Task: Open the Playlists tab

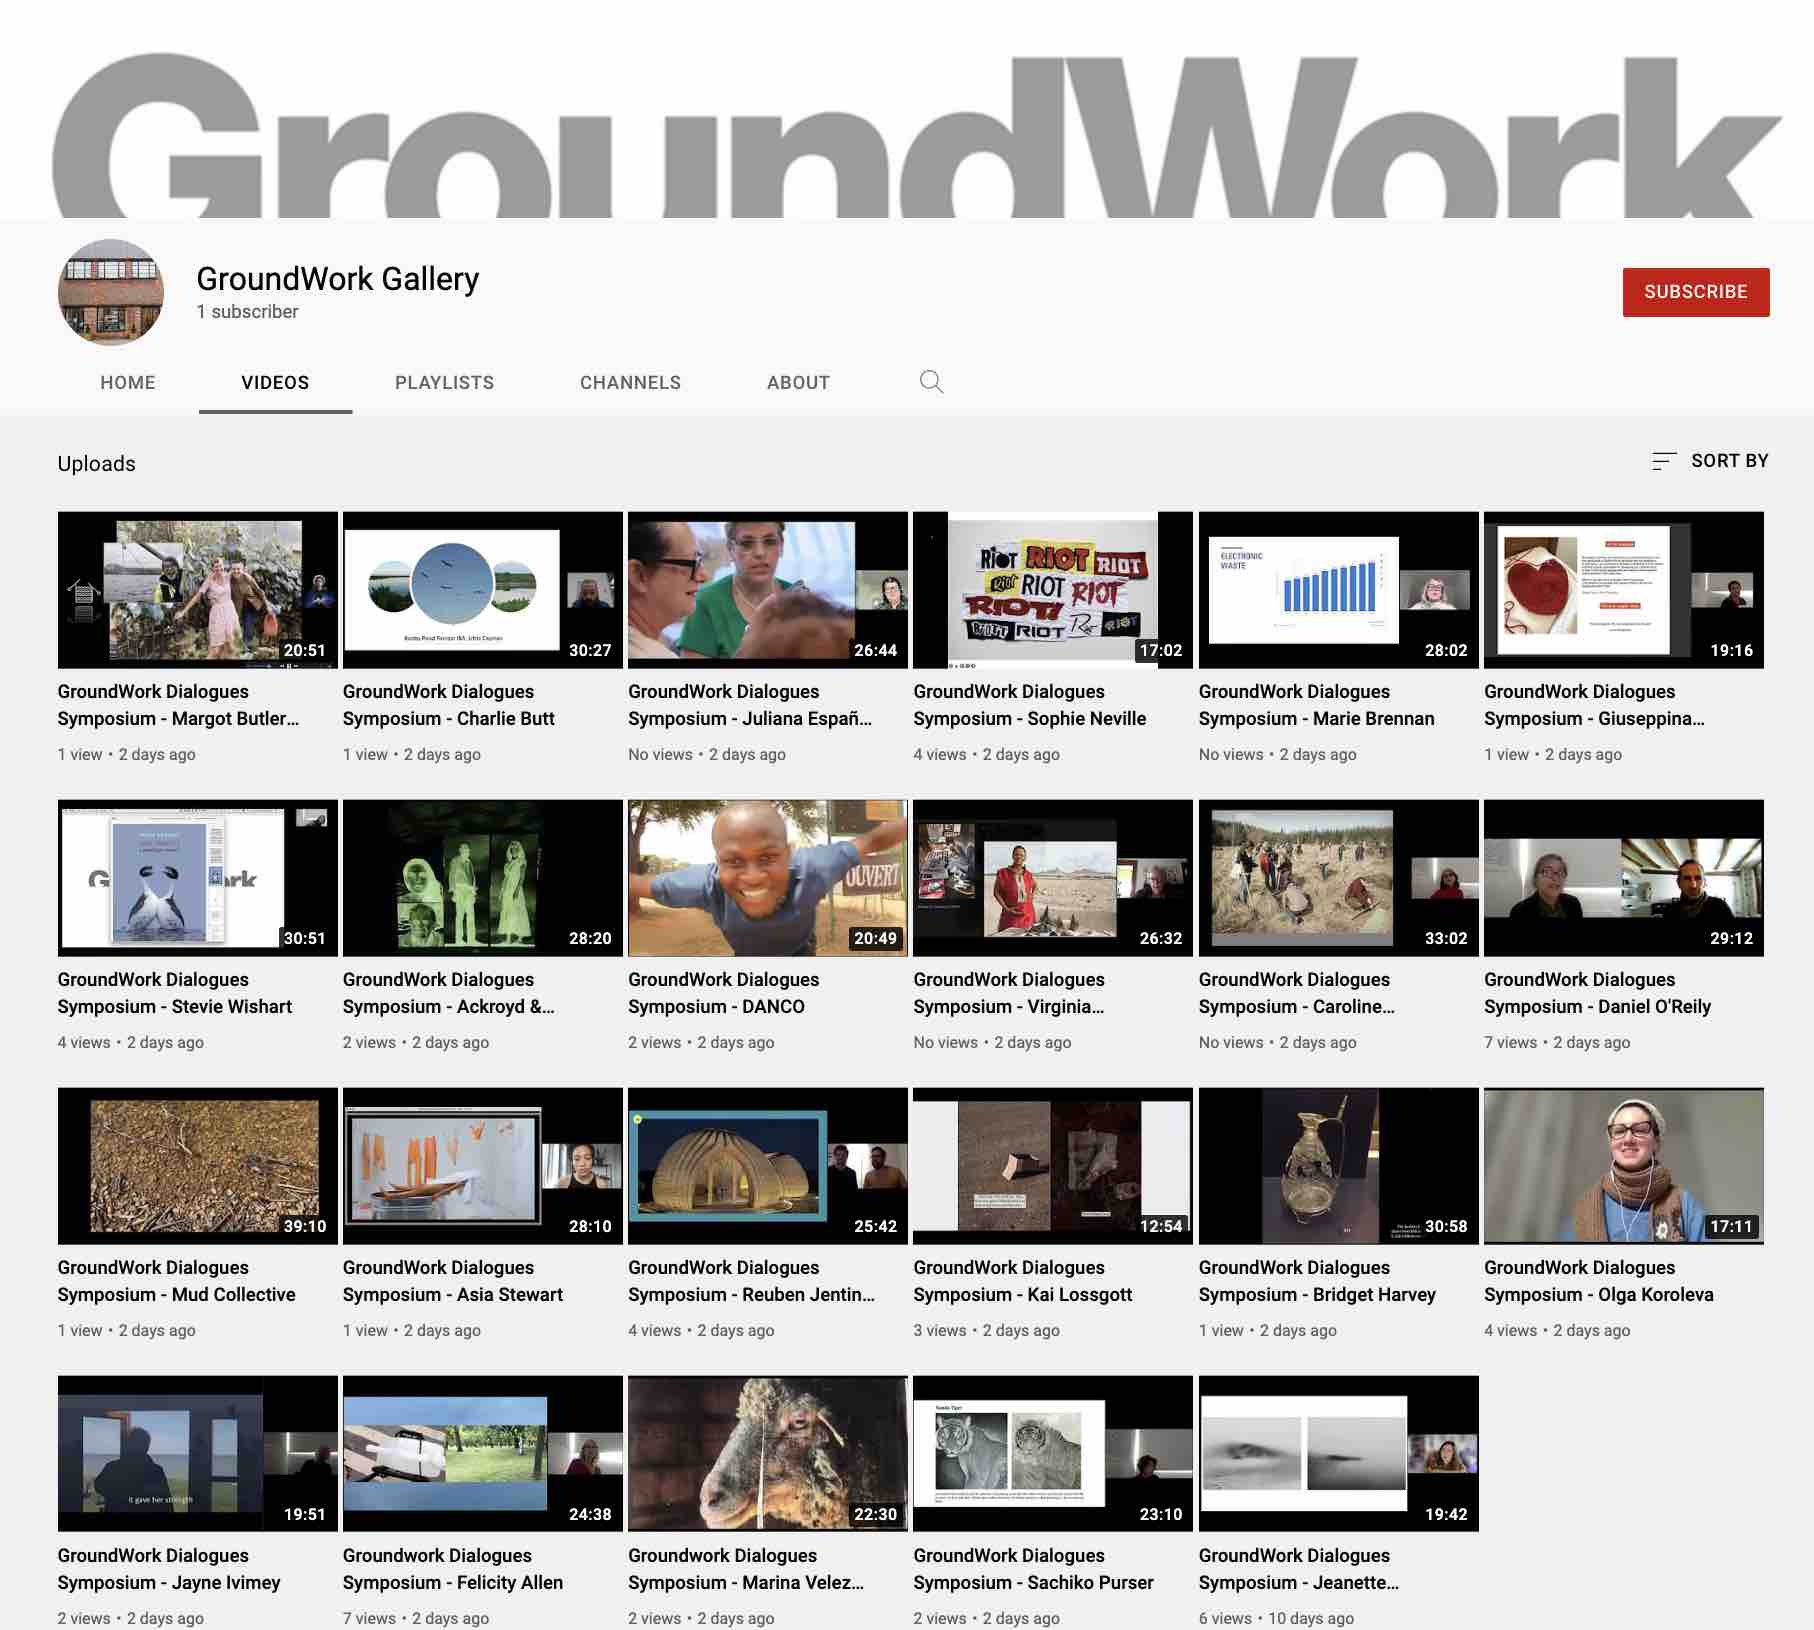Action: click(444, 382)
